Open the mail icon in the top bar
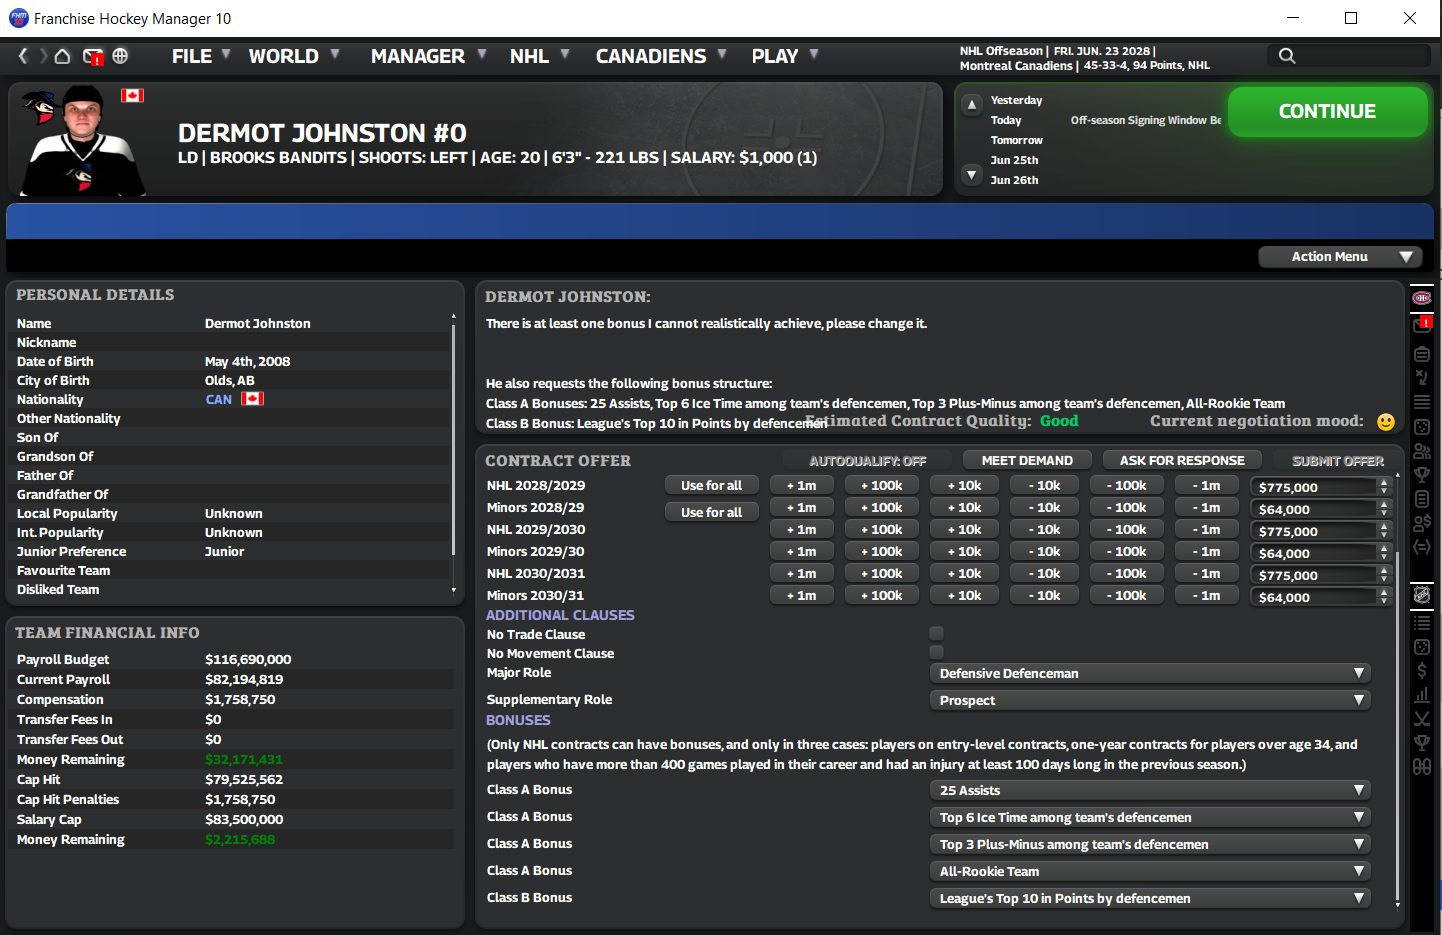 click(x=93, y=57)
